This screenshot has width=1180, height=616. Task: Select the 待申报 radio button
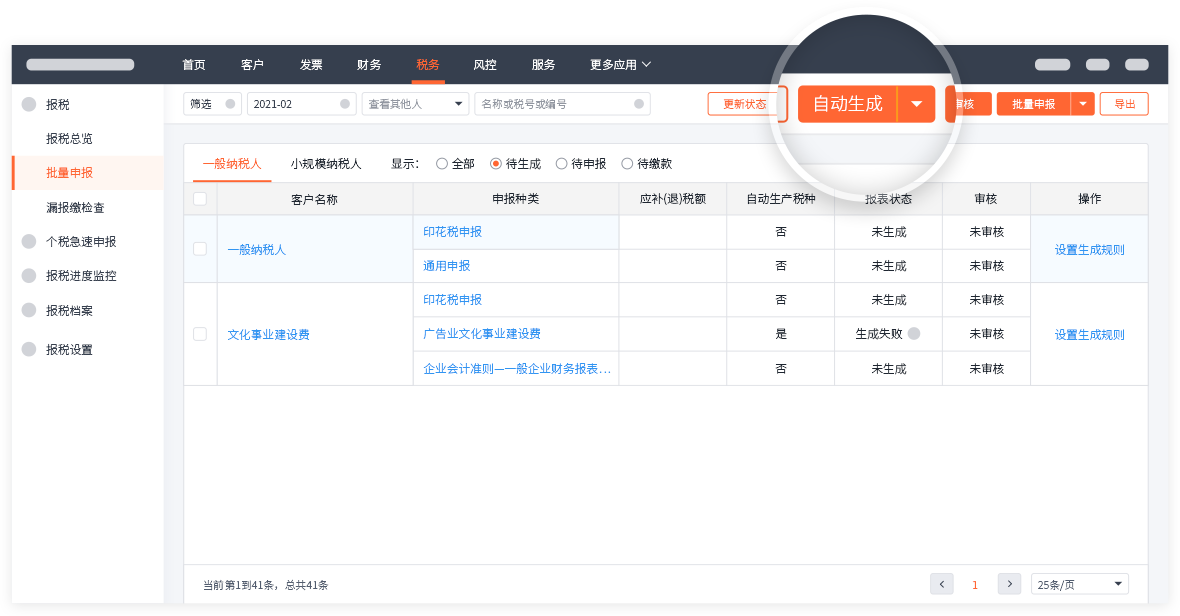(x=561, y=163)
